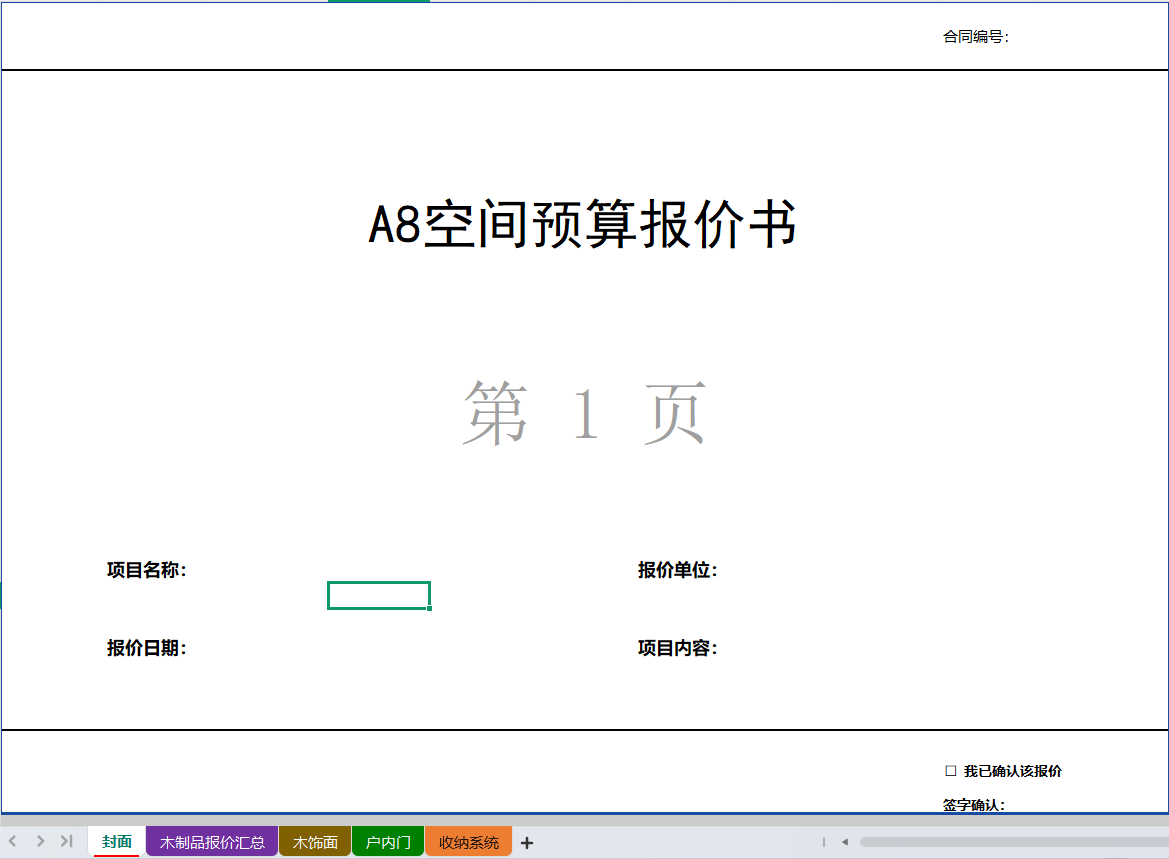
Task: Select the 封面 sheet tab
Action: [117, 841]
